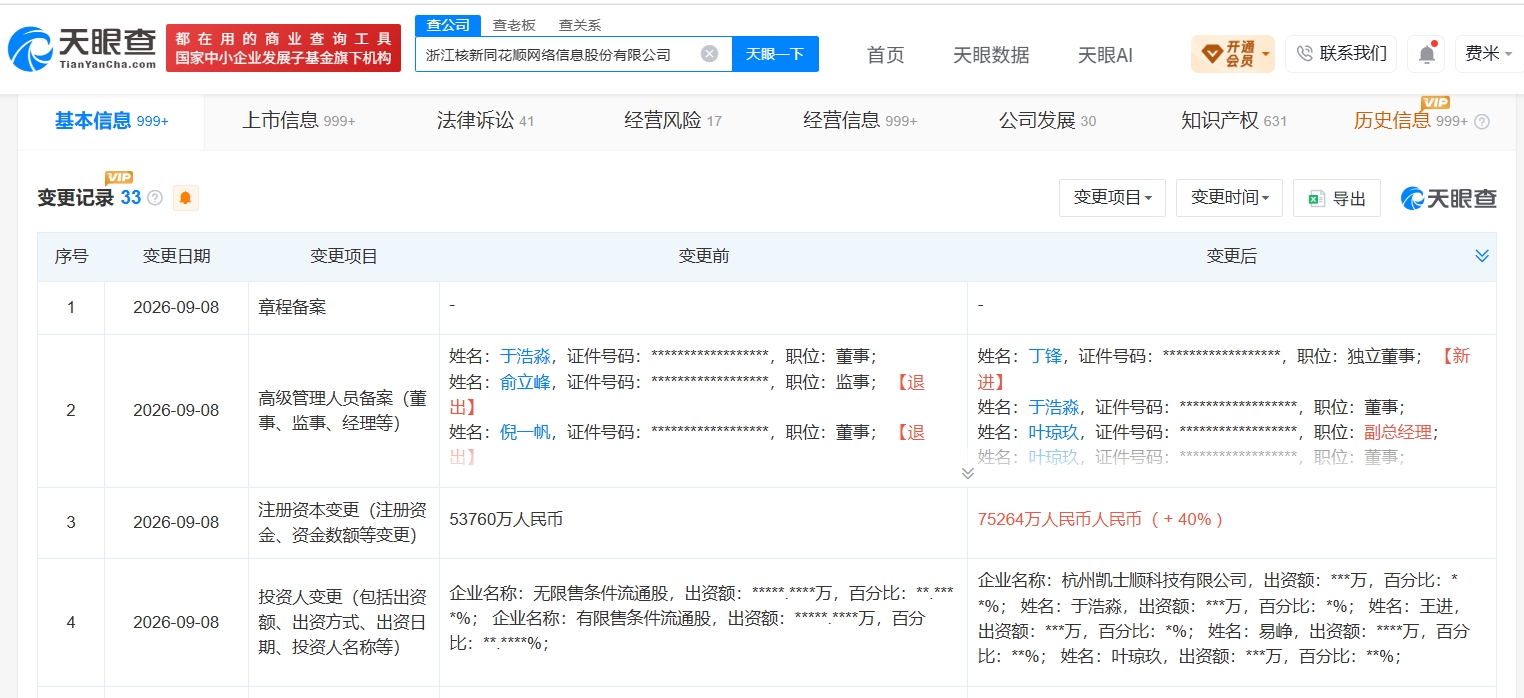Select the 基本信息 tab
This screenshot has height=698, width=1524.
(111, 121)
